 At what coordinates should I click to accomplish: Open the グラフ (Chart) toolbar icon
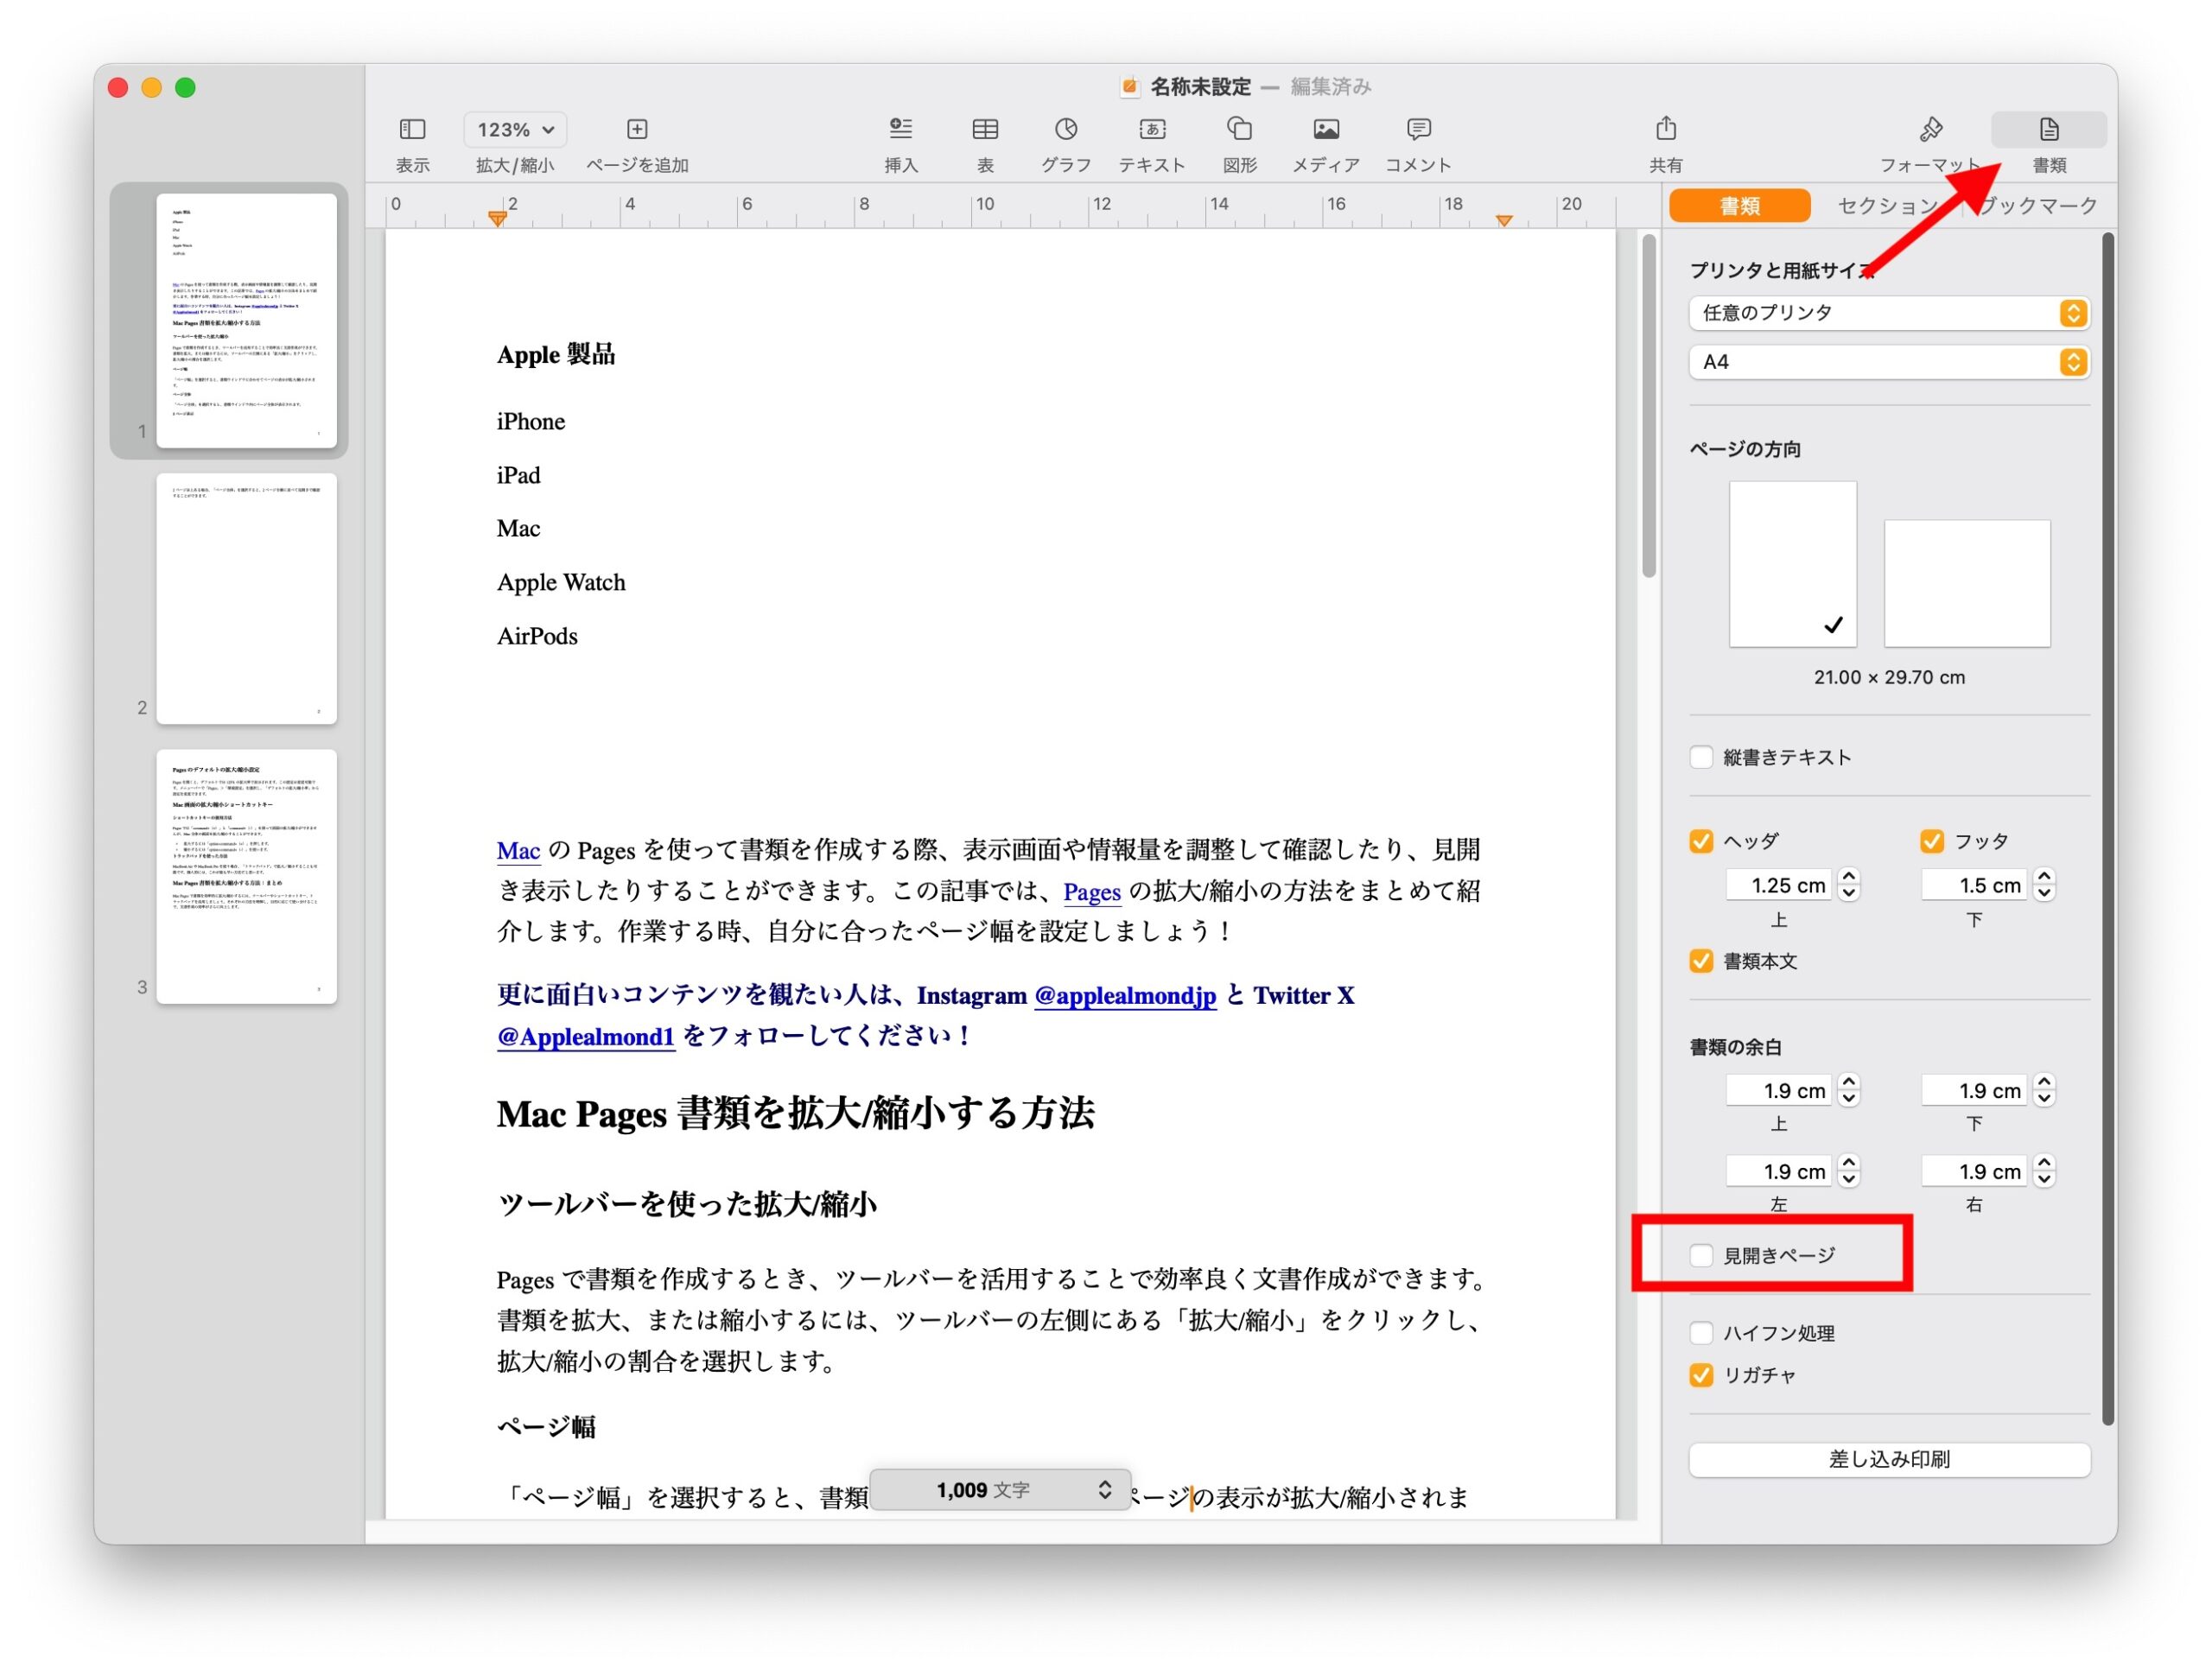(1066, 129)
